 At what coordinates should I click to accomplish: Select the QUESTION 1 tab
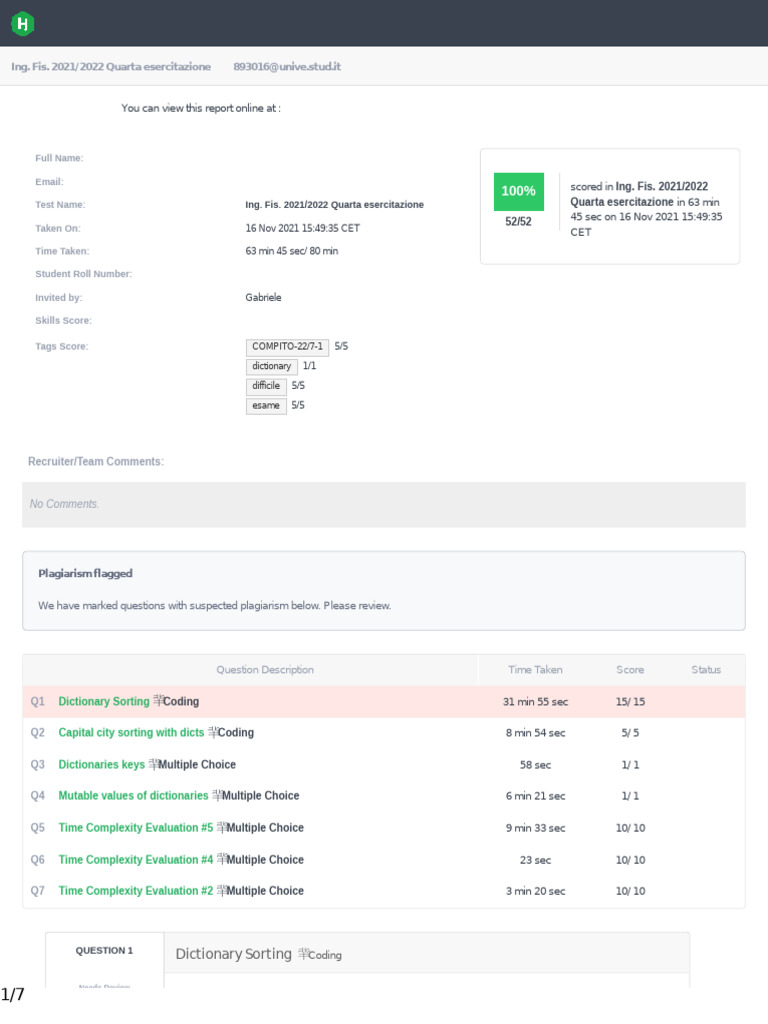[104, 951]
